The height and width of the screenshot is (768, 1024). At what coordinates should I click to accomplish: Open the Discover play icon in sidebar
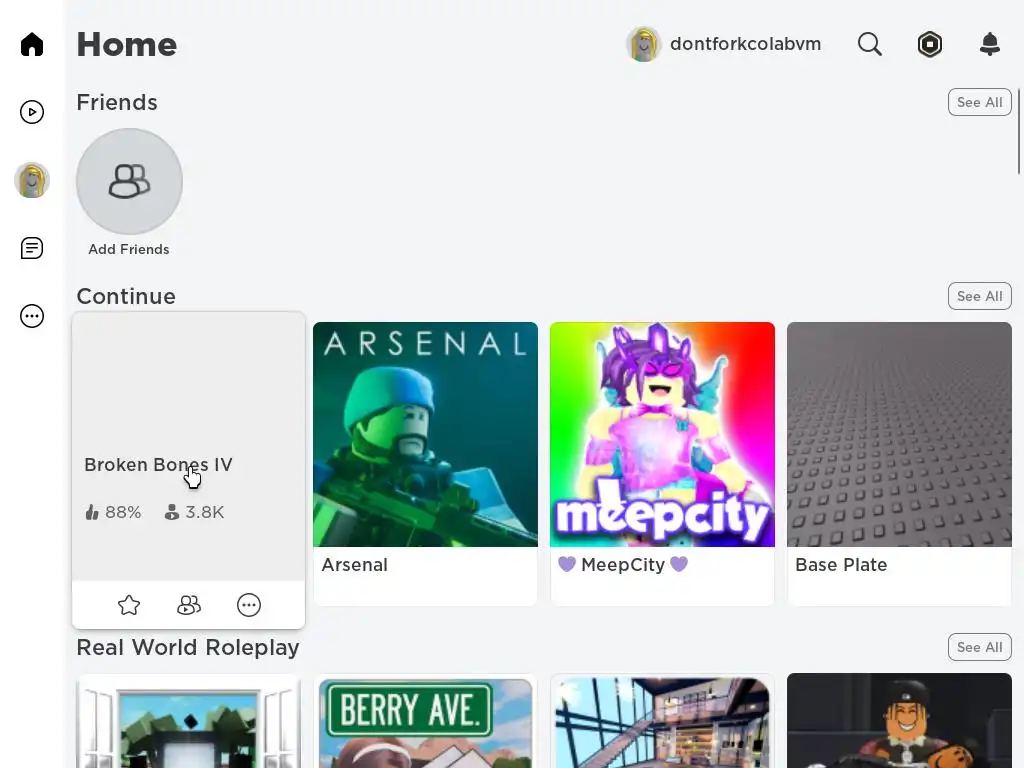click(31, 112)
